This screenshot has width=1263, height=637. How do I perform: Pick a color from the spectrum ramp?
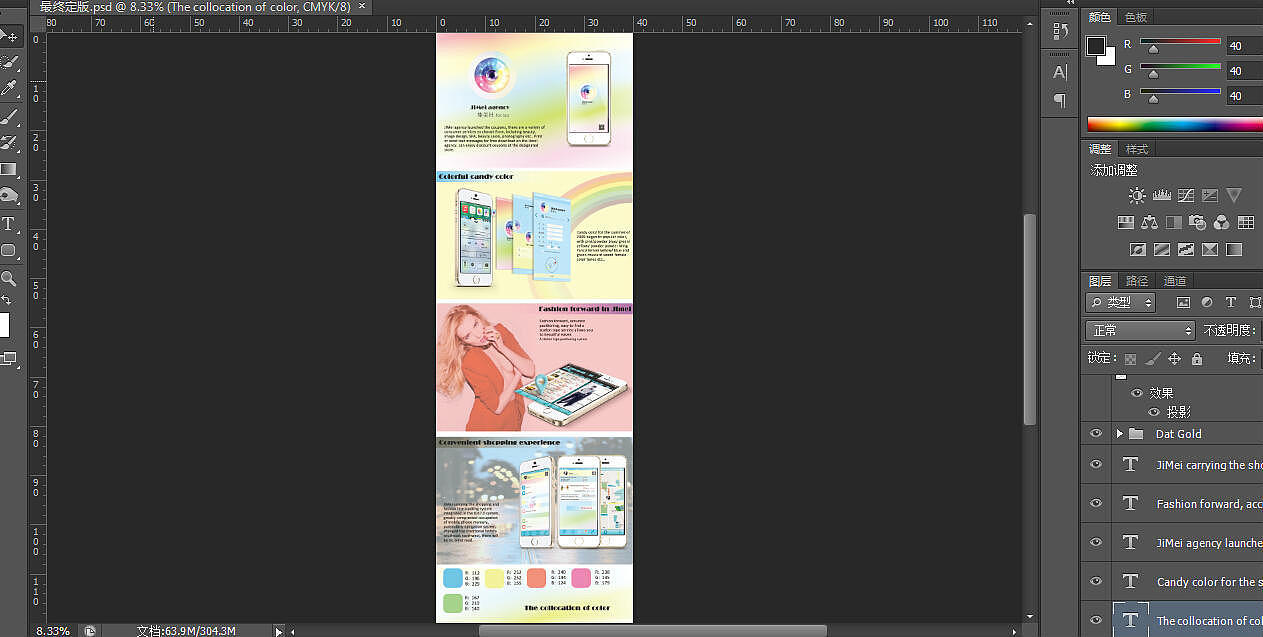click(1175, 125)
